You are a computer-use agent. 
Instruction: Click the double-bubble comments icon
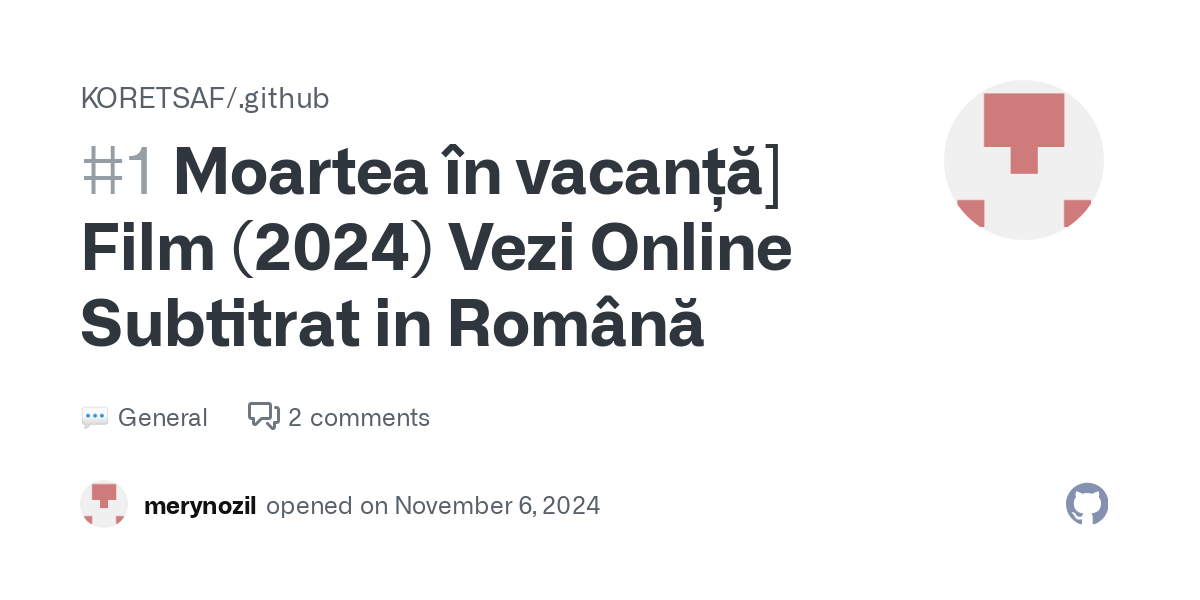(264, 416)
